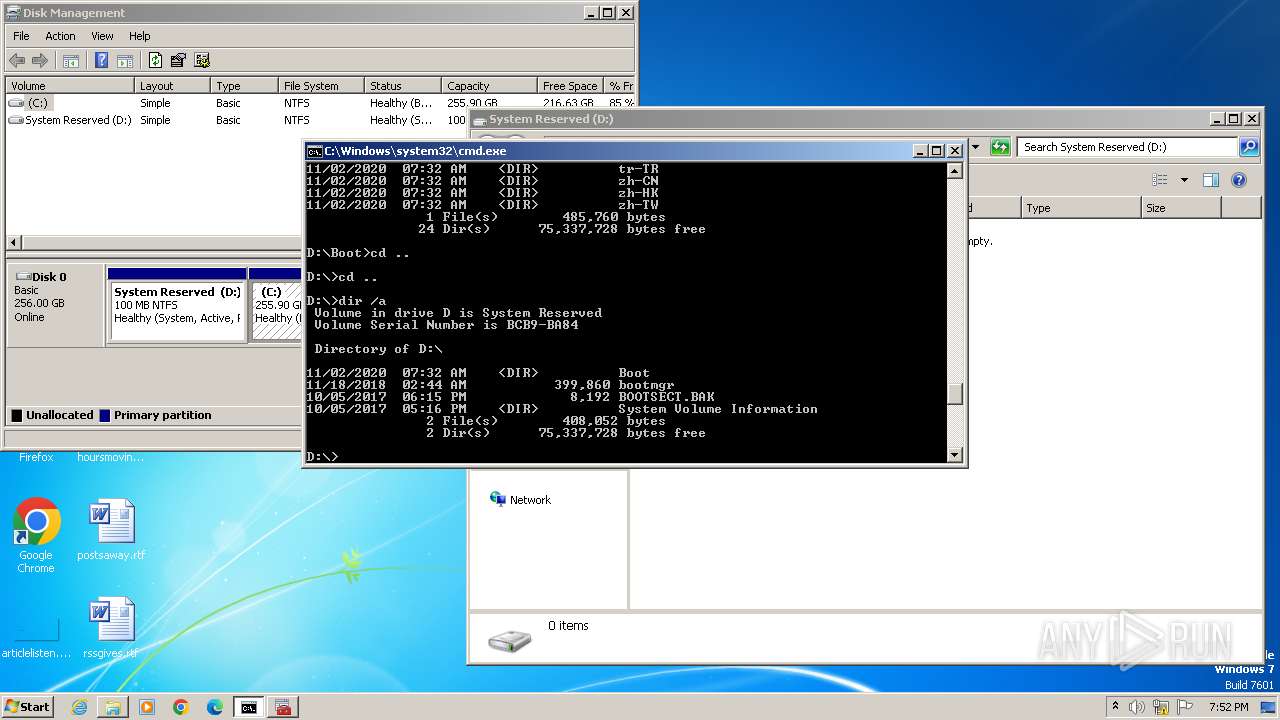
Task: Click the Forward arrow in Disk Management toolbar
Action: pos(40,60)
